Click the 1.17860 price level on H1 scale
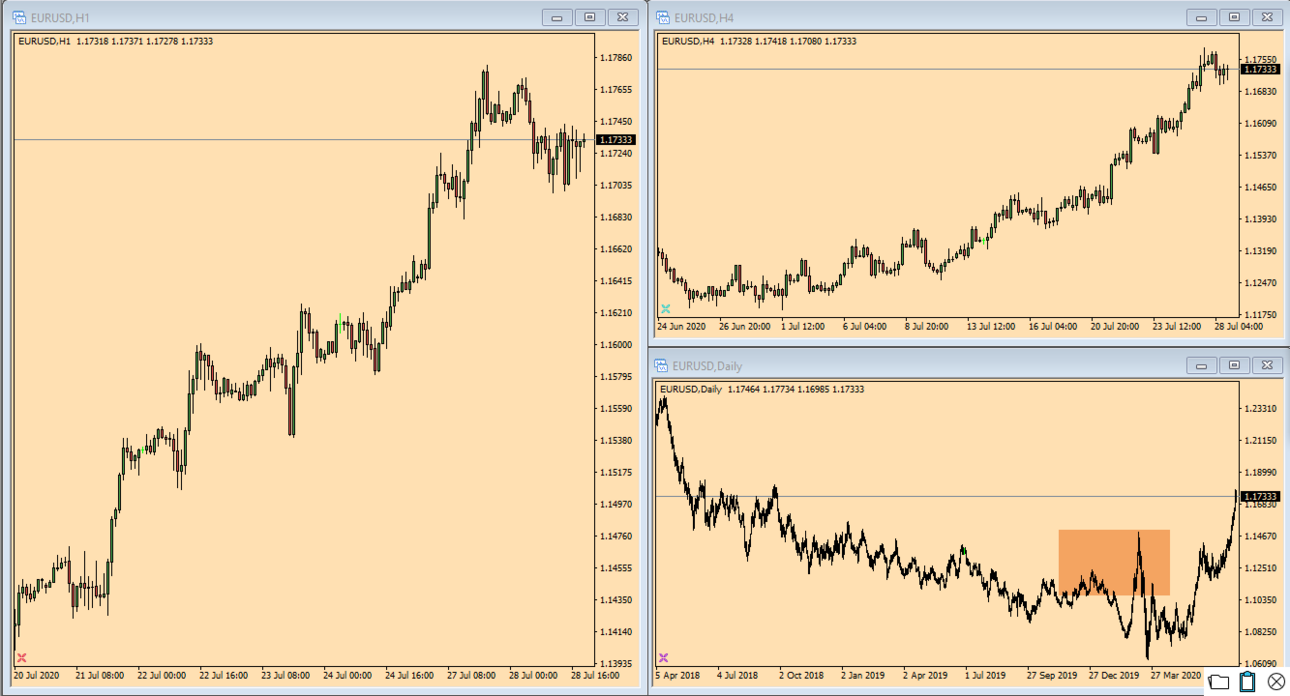 [617, 58]
